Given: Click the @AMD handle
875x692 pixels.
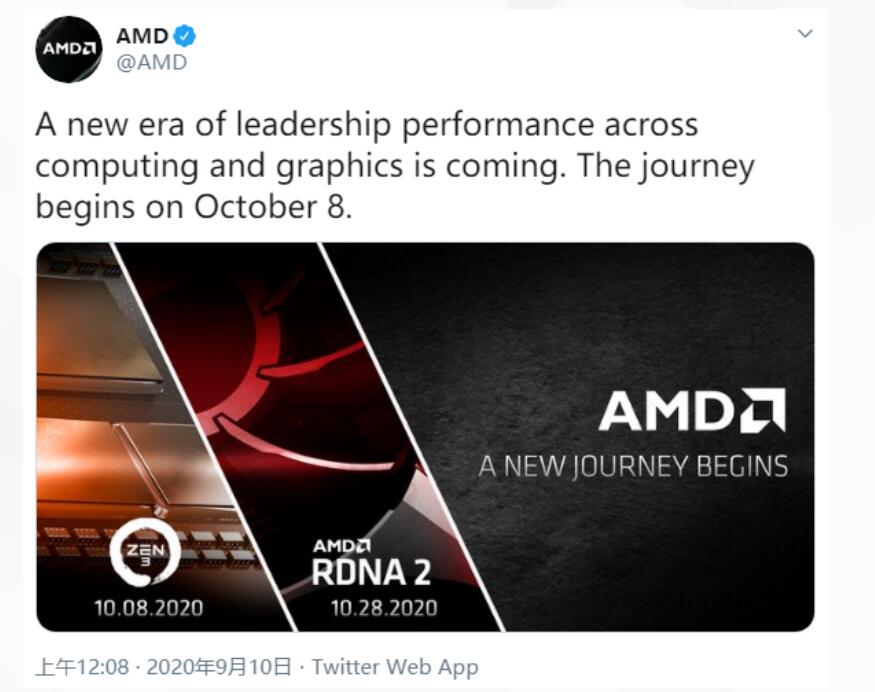Looking at the screenshot, I should click(x=151, y=62).
